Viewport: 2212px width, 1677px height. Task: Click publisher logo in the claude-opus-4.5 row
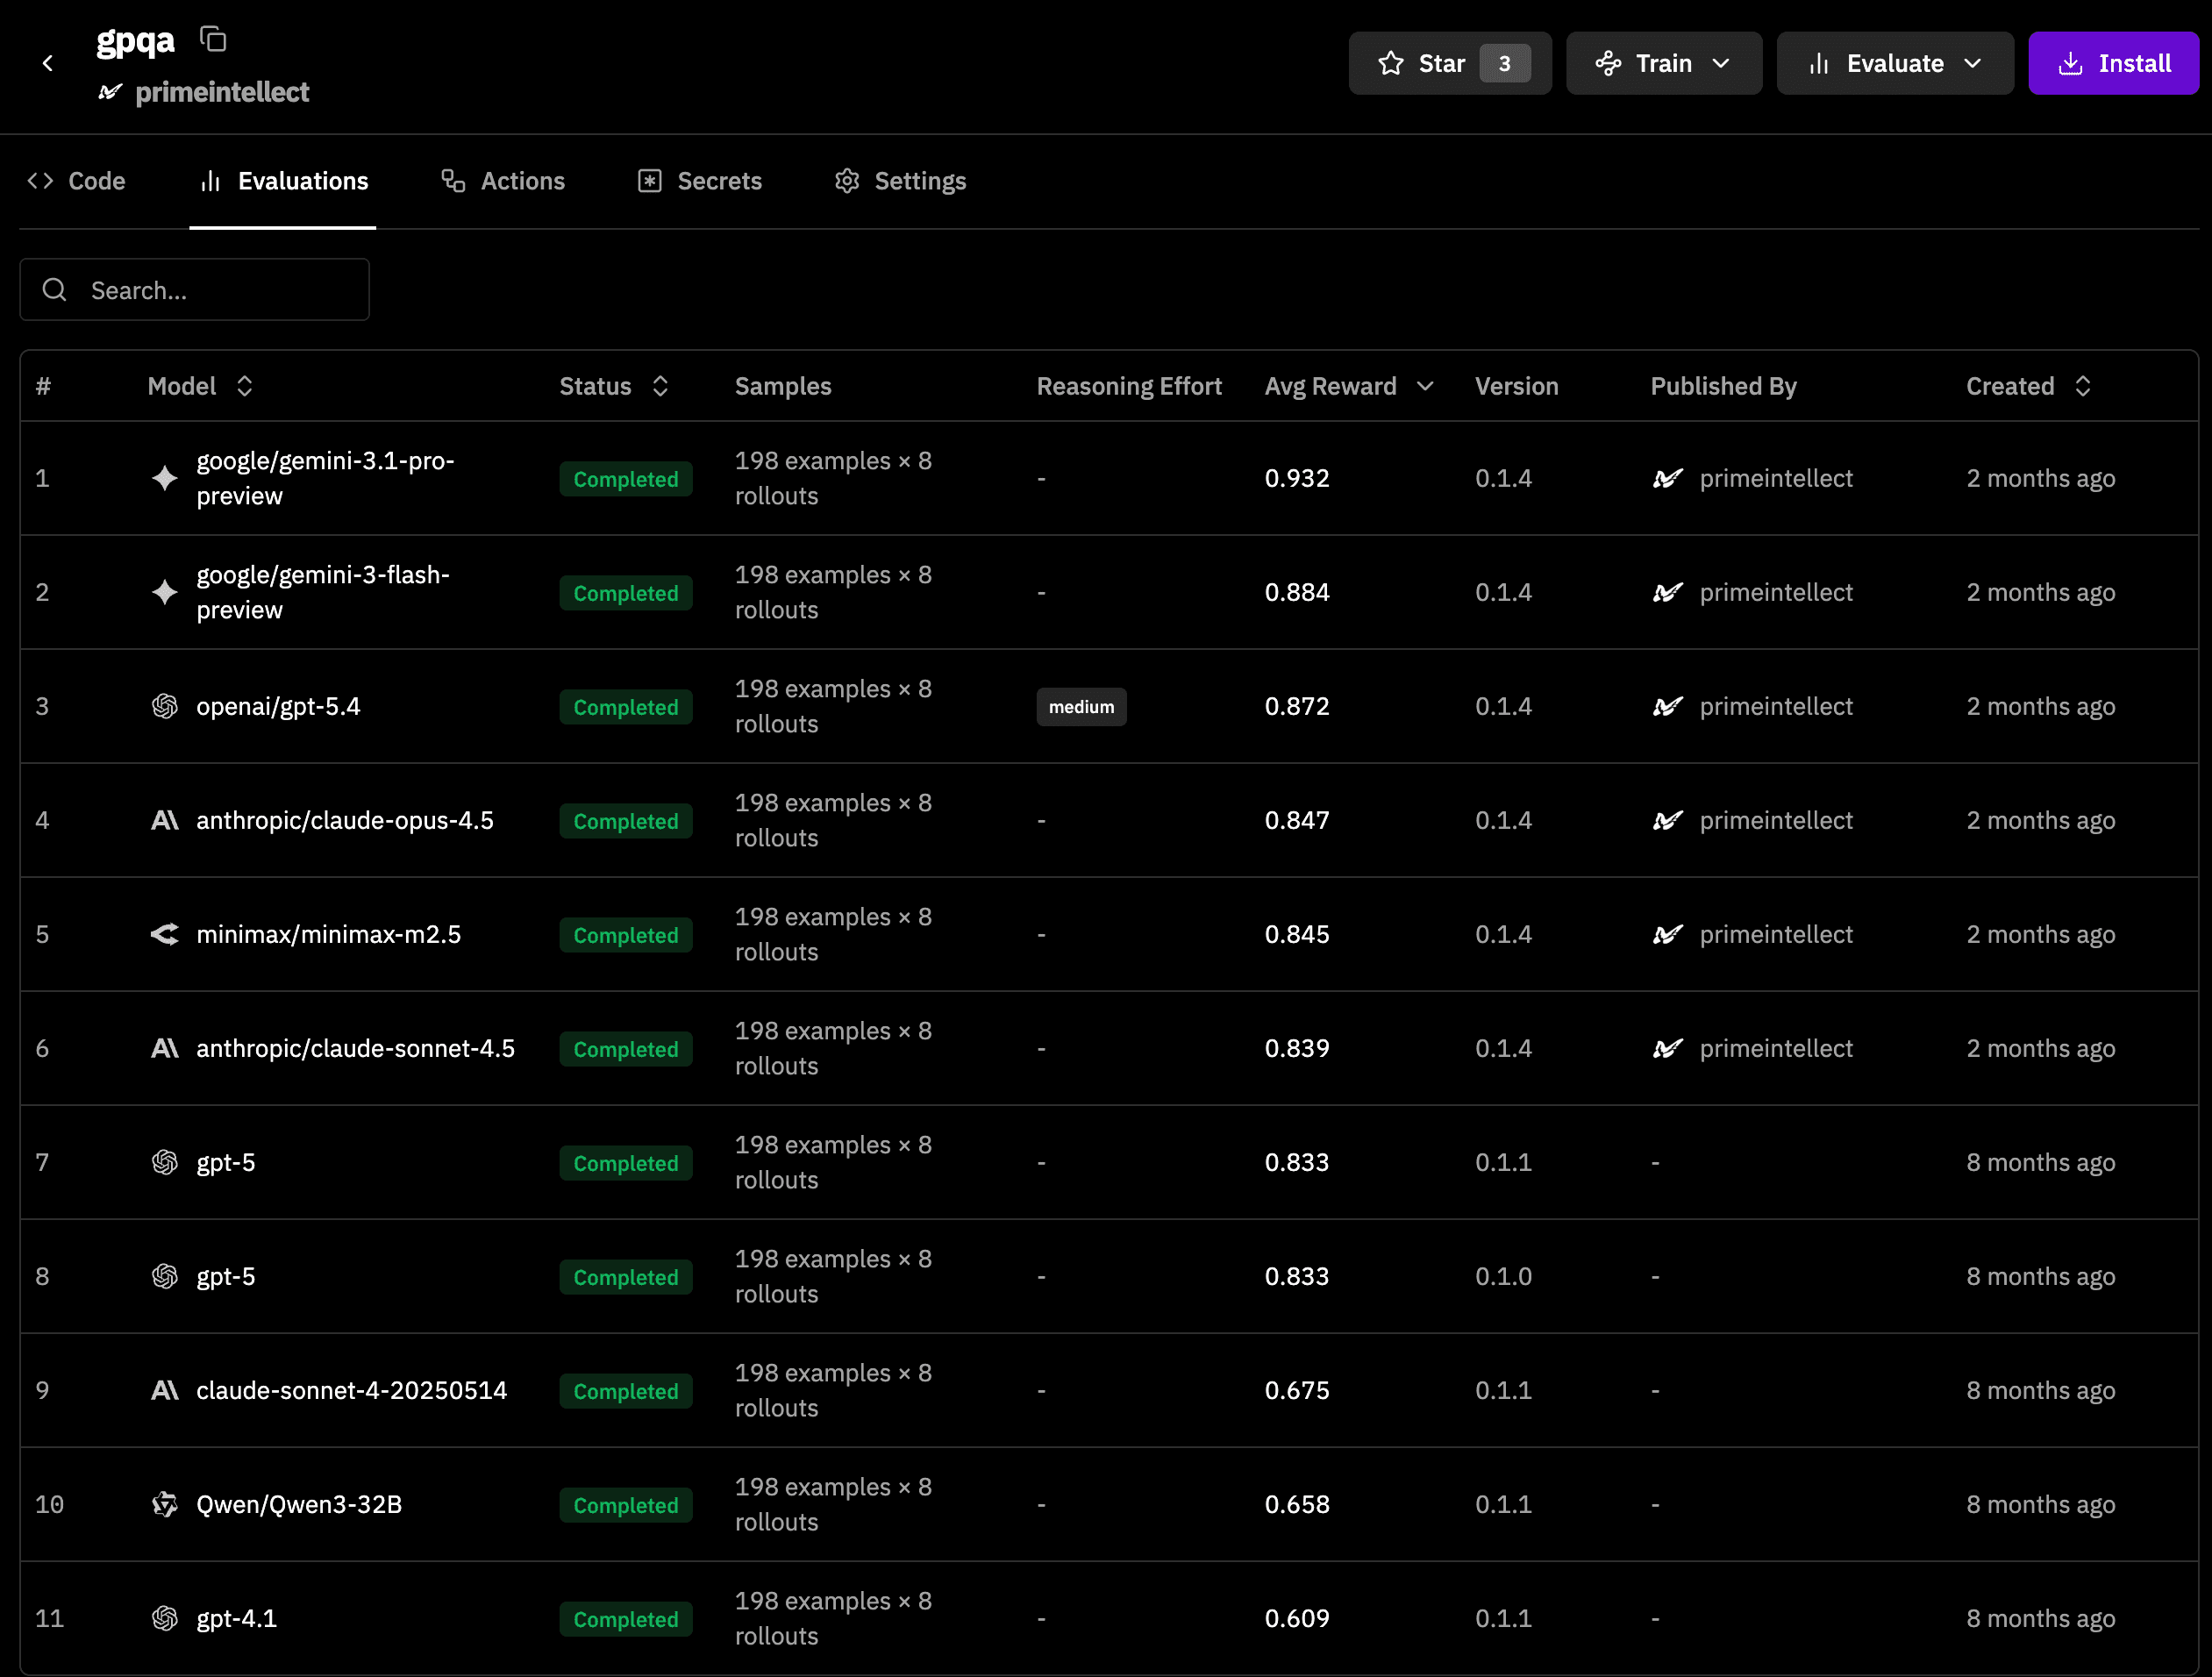[1668, 820]
